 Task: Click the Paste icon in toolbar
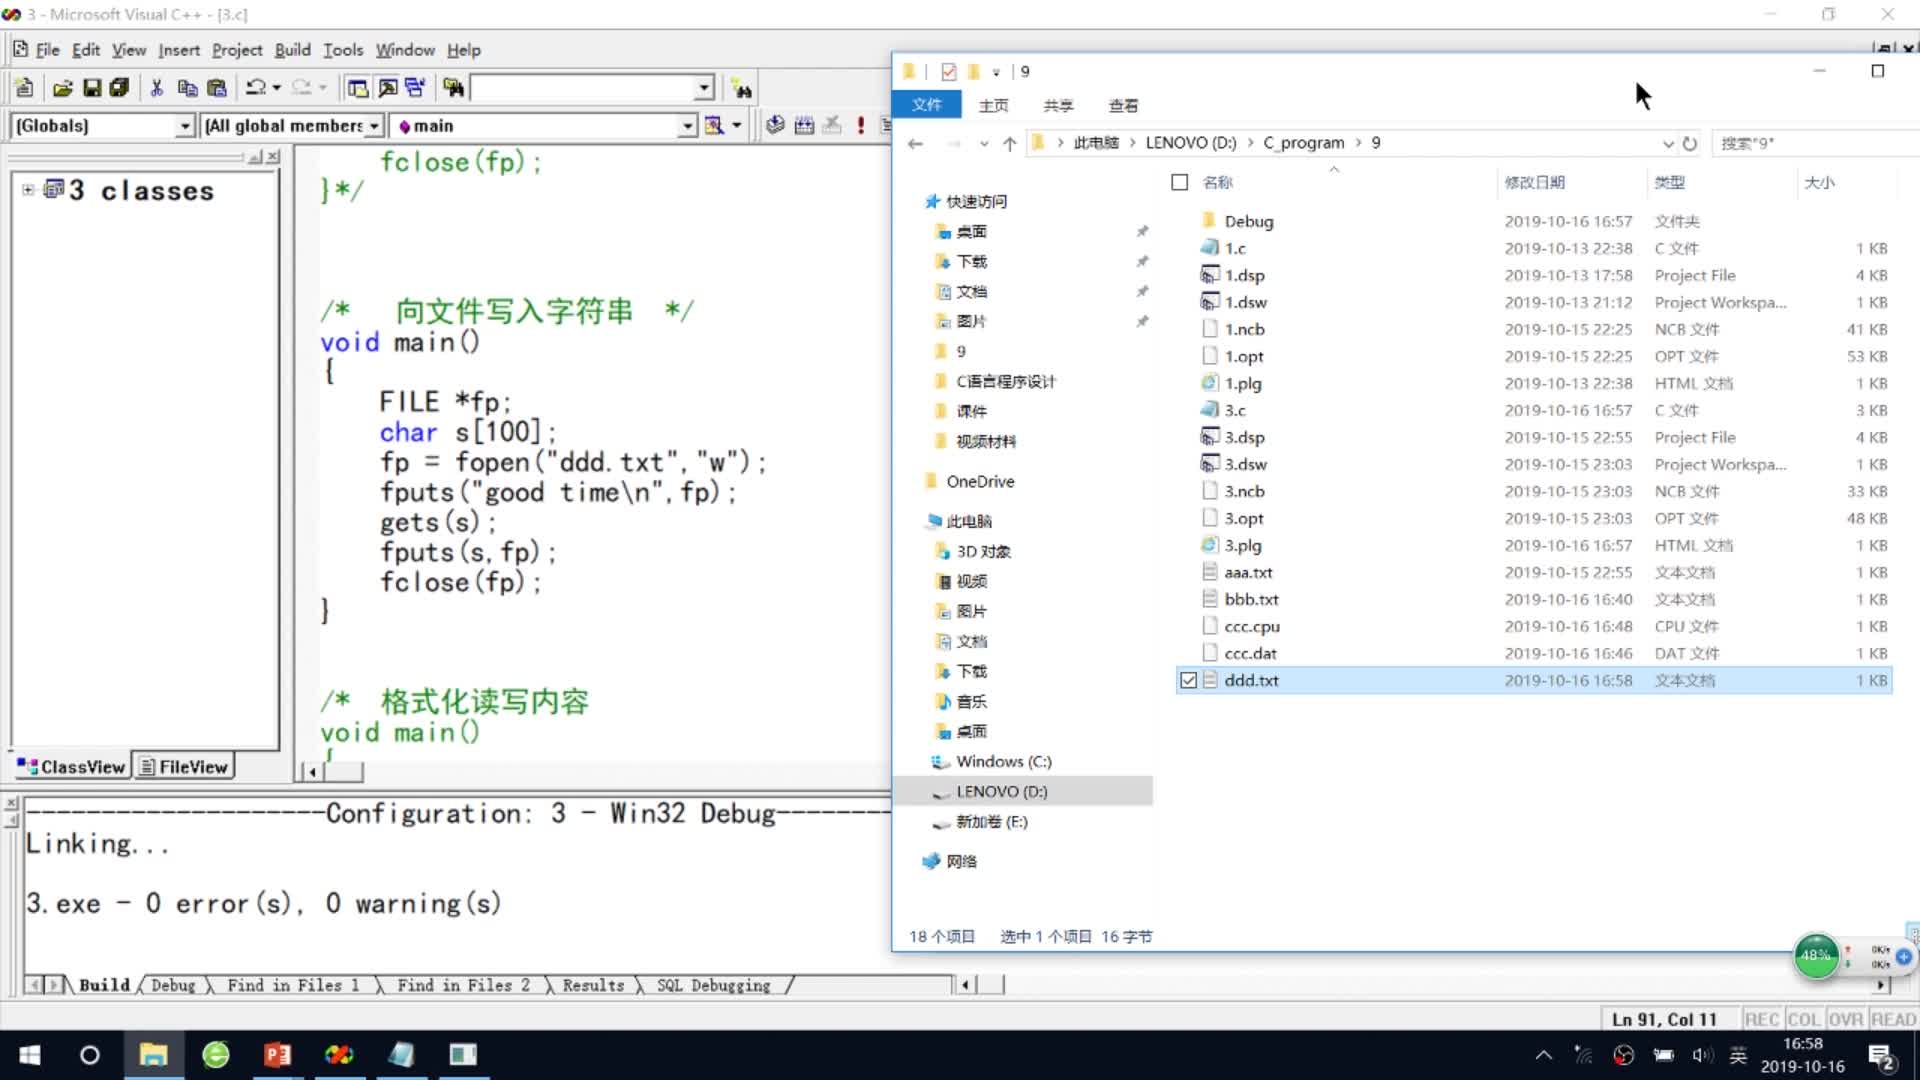[x=216, y=89]
